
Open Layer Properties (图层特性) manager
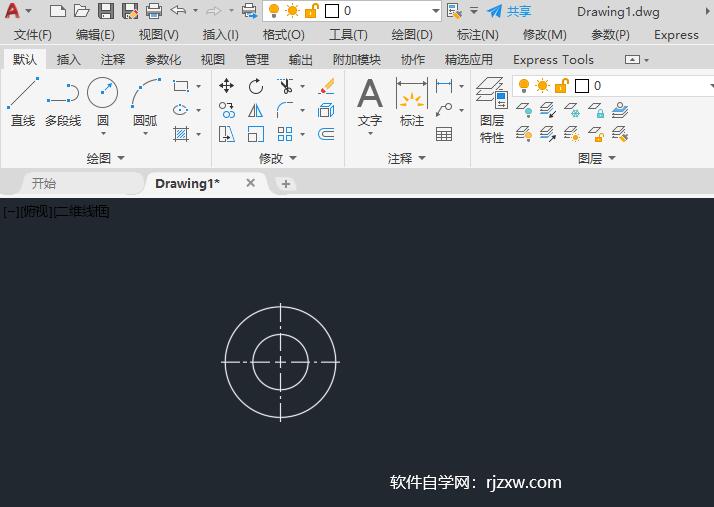pos(492,110)
